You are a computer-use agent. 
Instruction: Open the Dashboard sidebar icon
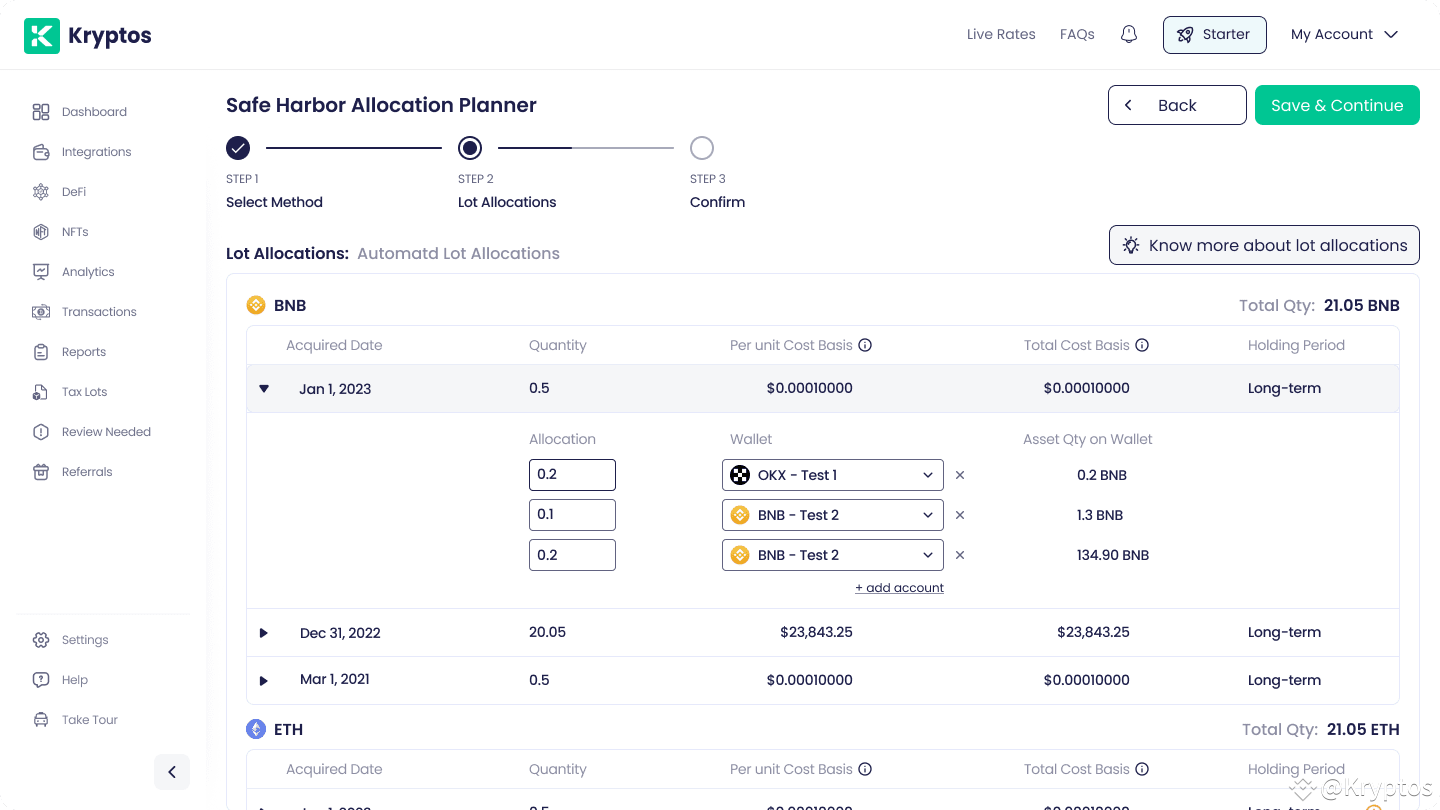[41, 112]
